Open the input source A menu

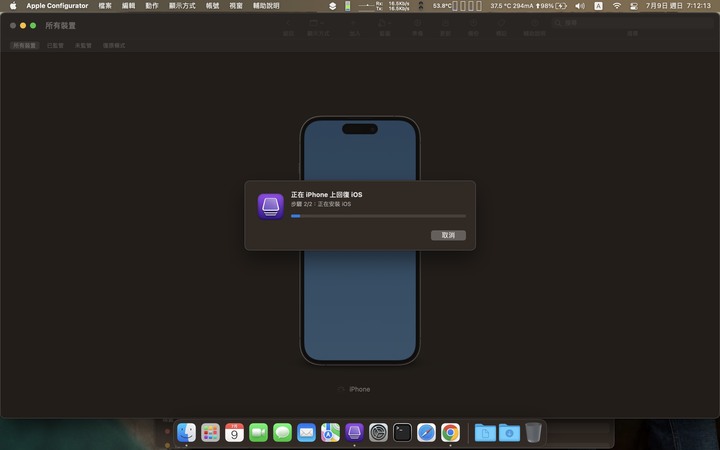click(598, 6)
